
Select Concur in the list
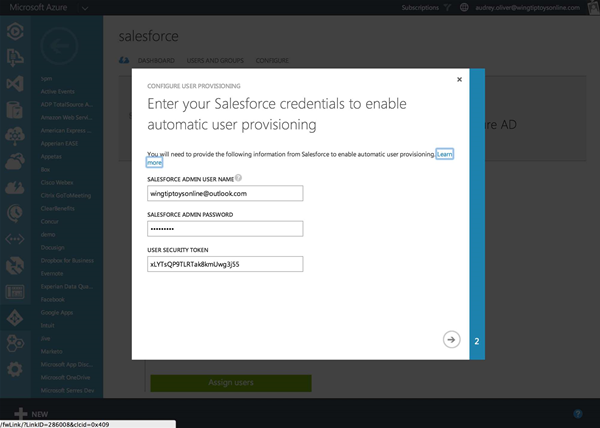(49, 221)
